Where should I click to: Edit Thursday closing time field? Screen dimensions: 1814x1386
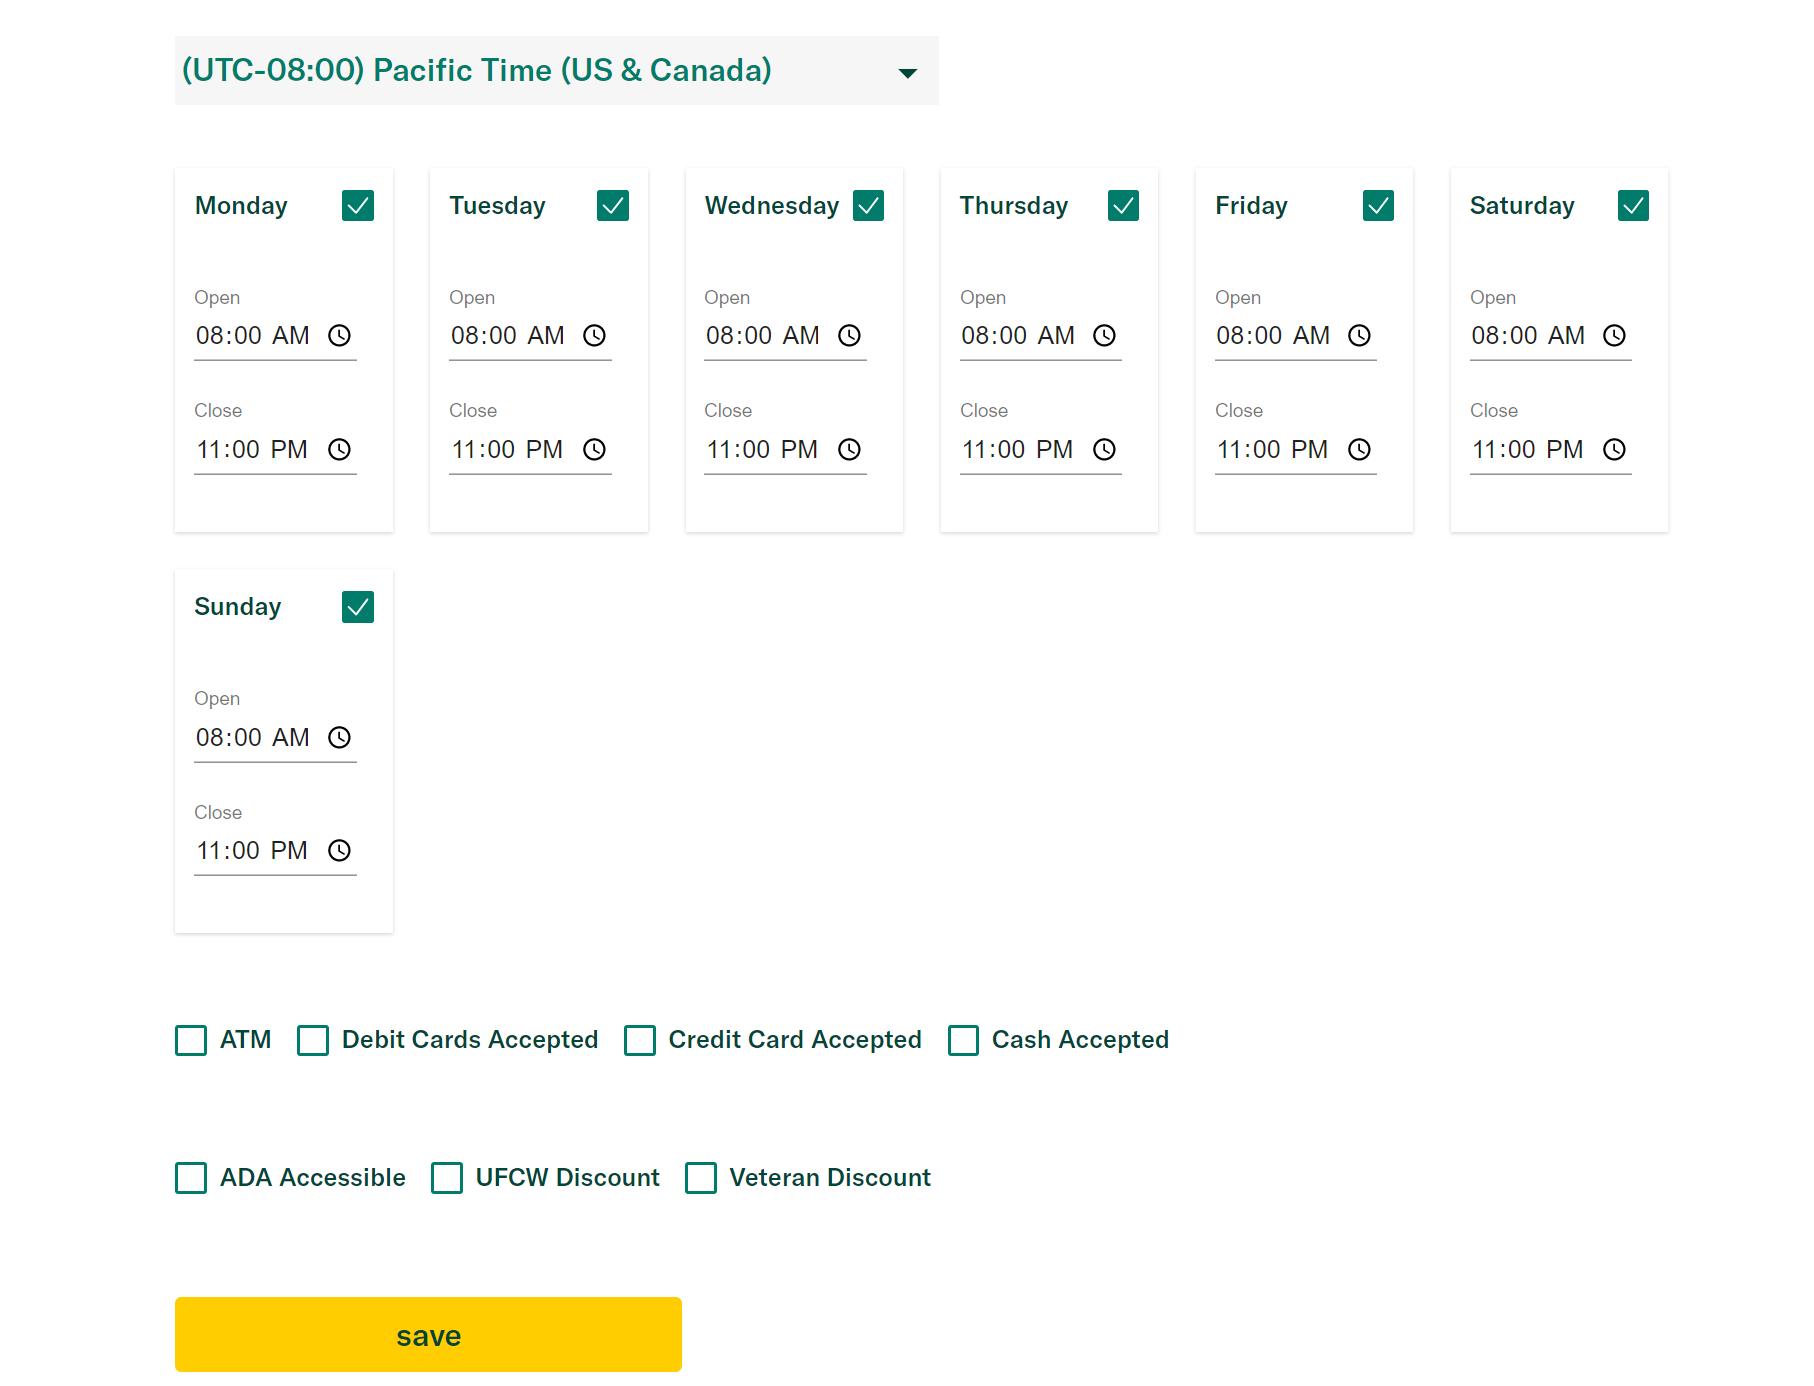click(x=1041, y=450)
